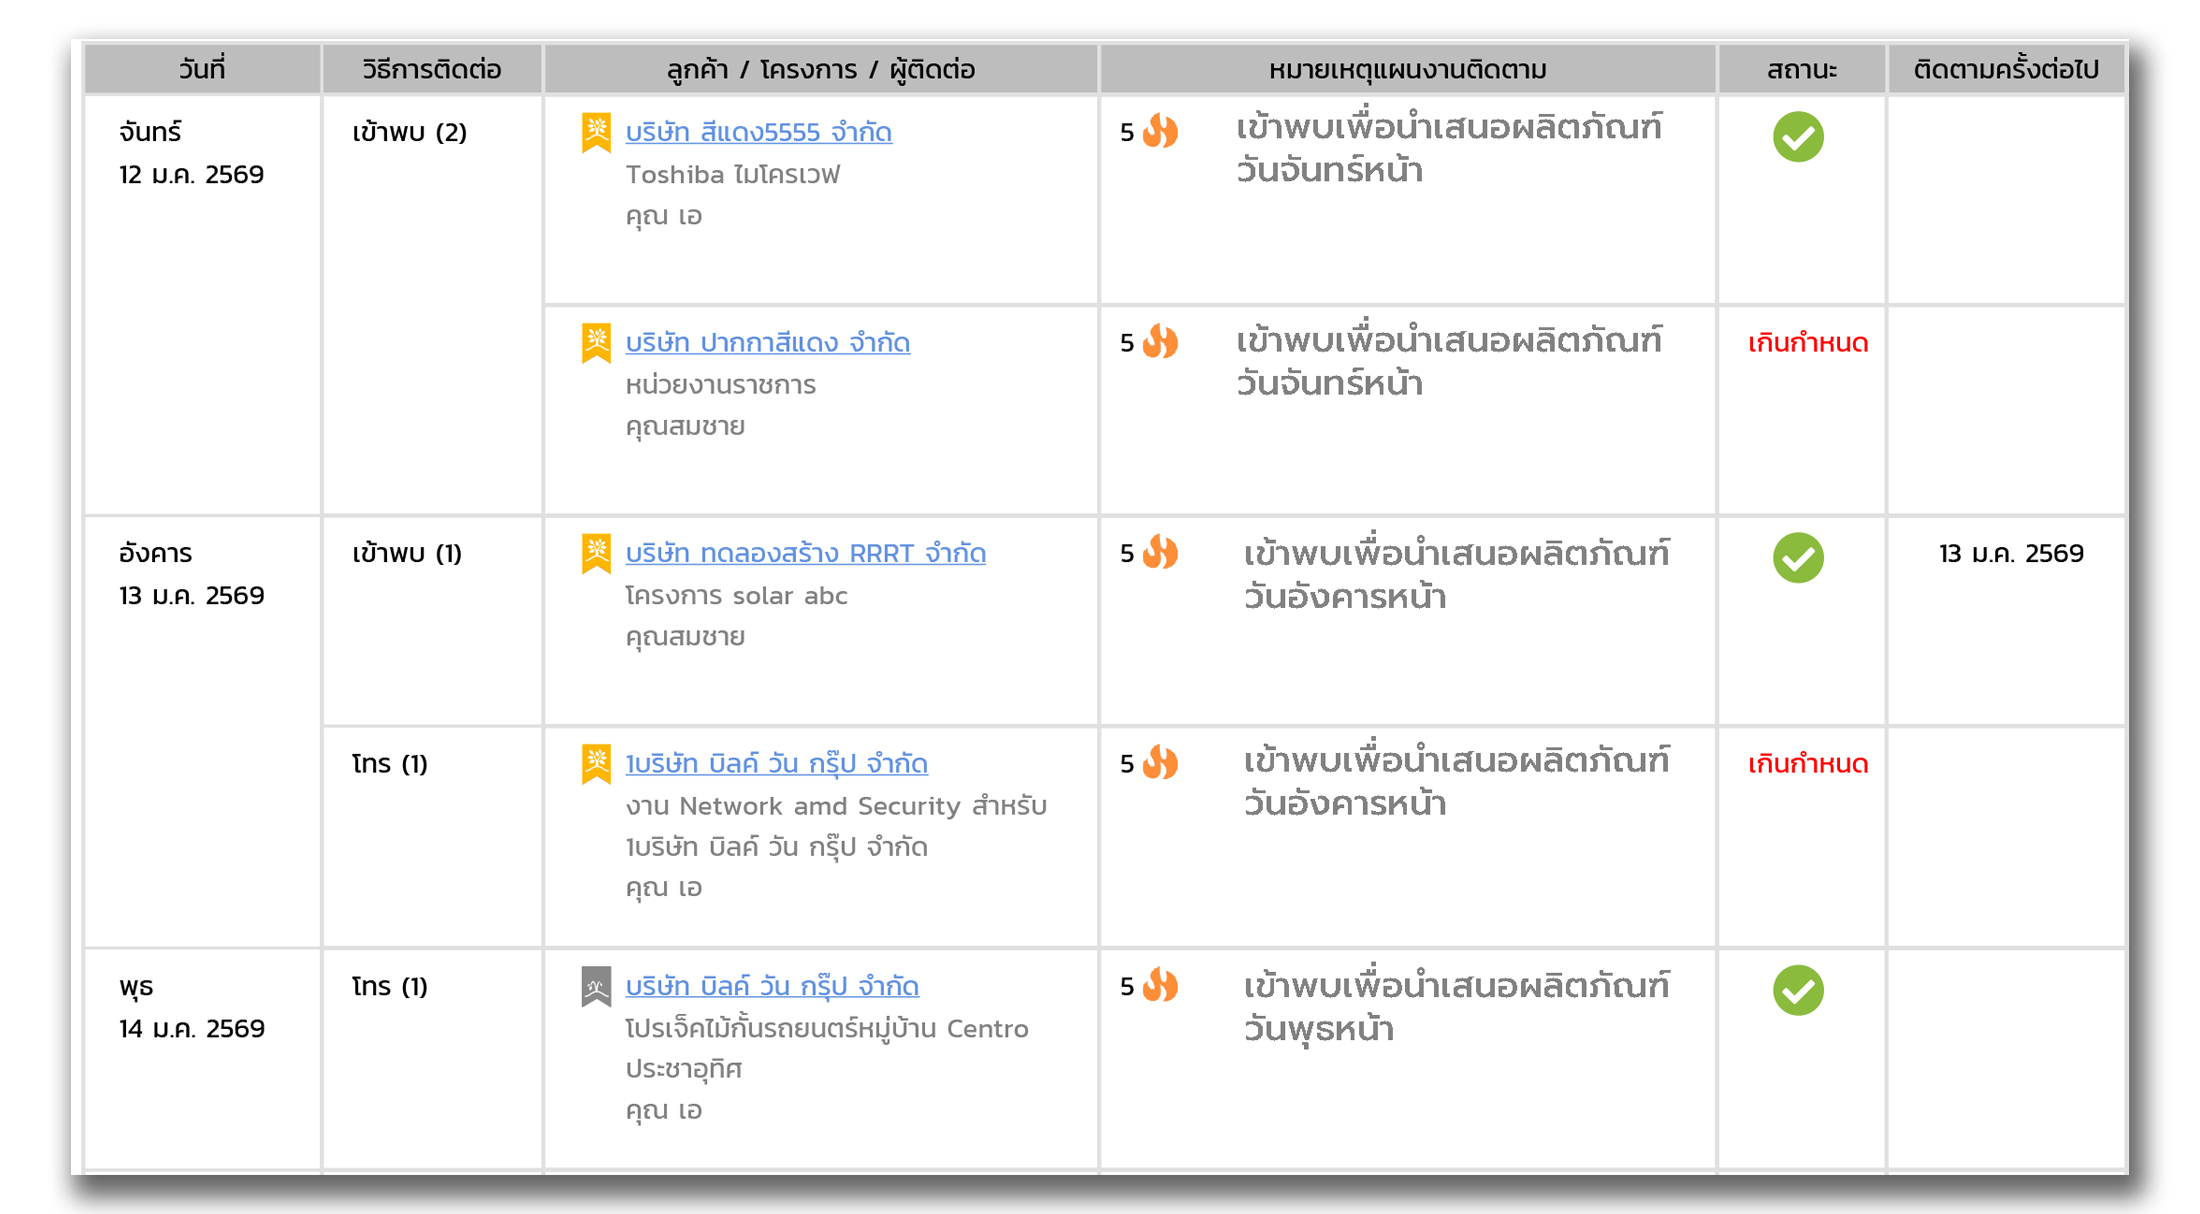Click the วันที่ column header
Image resolution: width=2200 pixels, height=1214 pixels.
click(x=200, y=69)
